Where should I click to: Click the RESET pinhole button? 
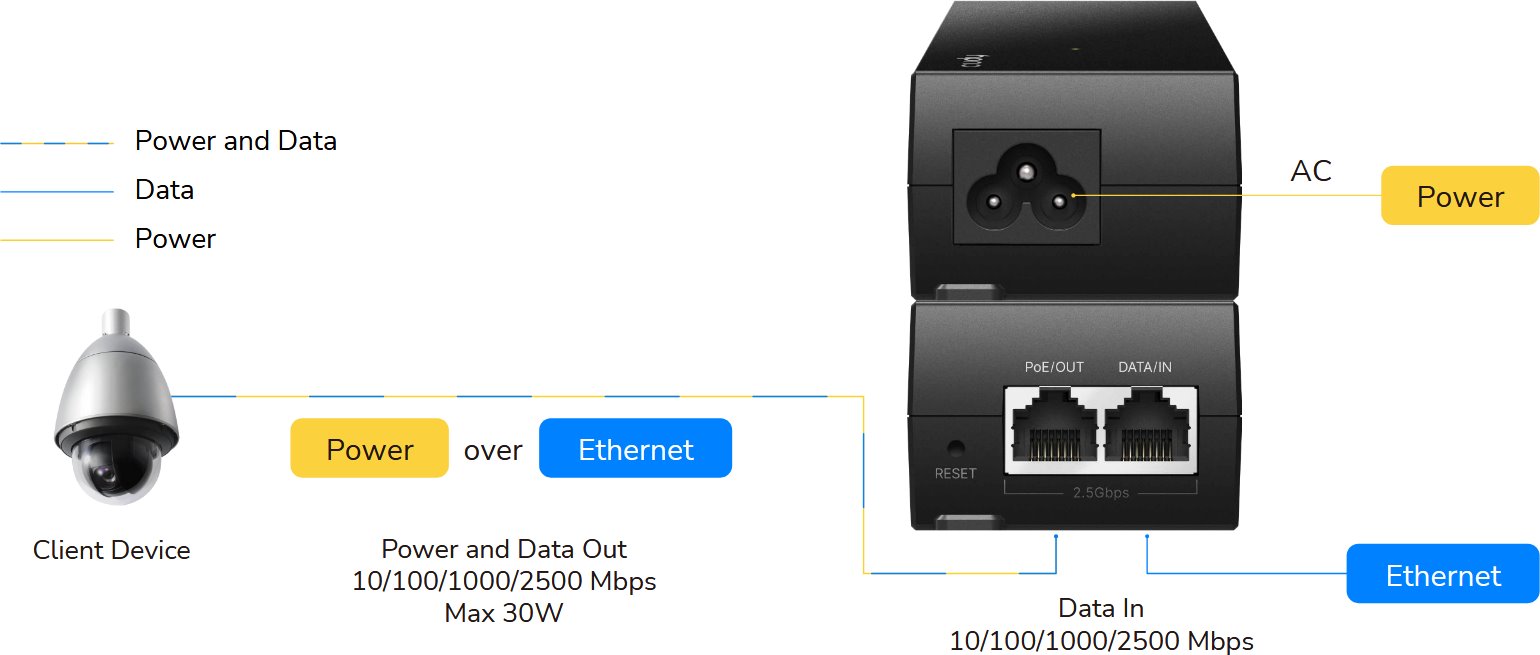956,448
